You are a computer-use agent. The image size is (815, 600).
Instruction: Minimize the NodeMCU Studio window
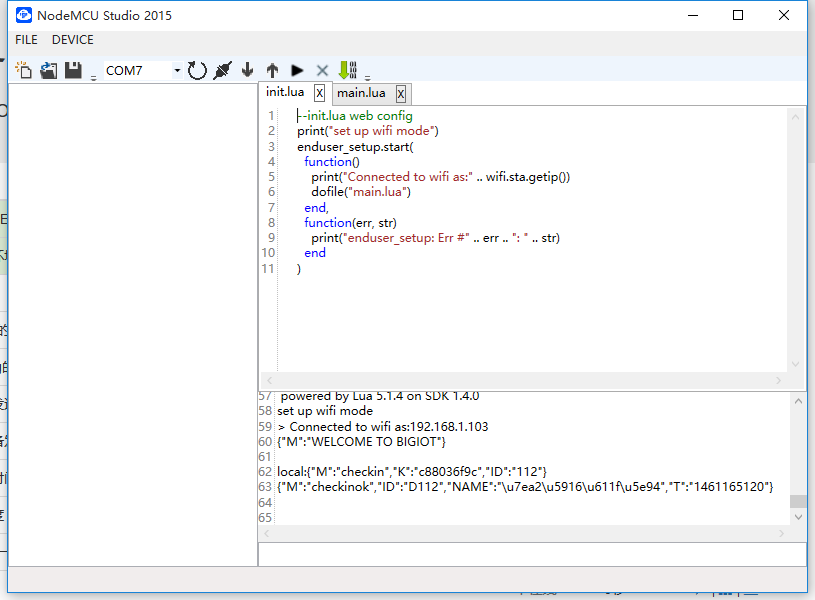pyautogui.click(x=693, y=15)
